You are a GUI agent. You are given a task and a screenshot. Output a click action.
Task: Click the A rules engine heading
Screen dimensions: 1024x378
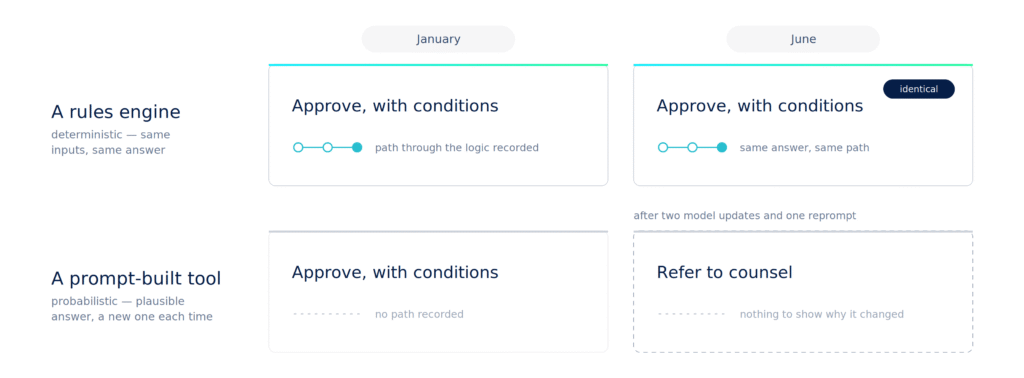116,112
